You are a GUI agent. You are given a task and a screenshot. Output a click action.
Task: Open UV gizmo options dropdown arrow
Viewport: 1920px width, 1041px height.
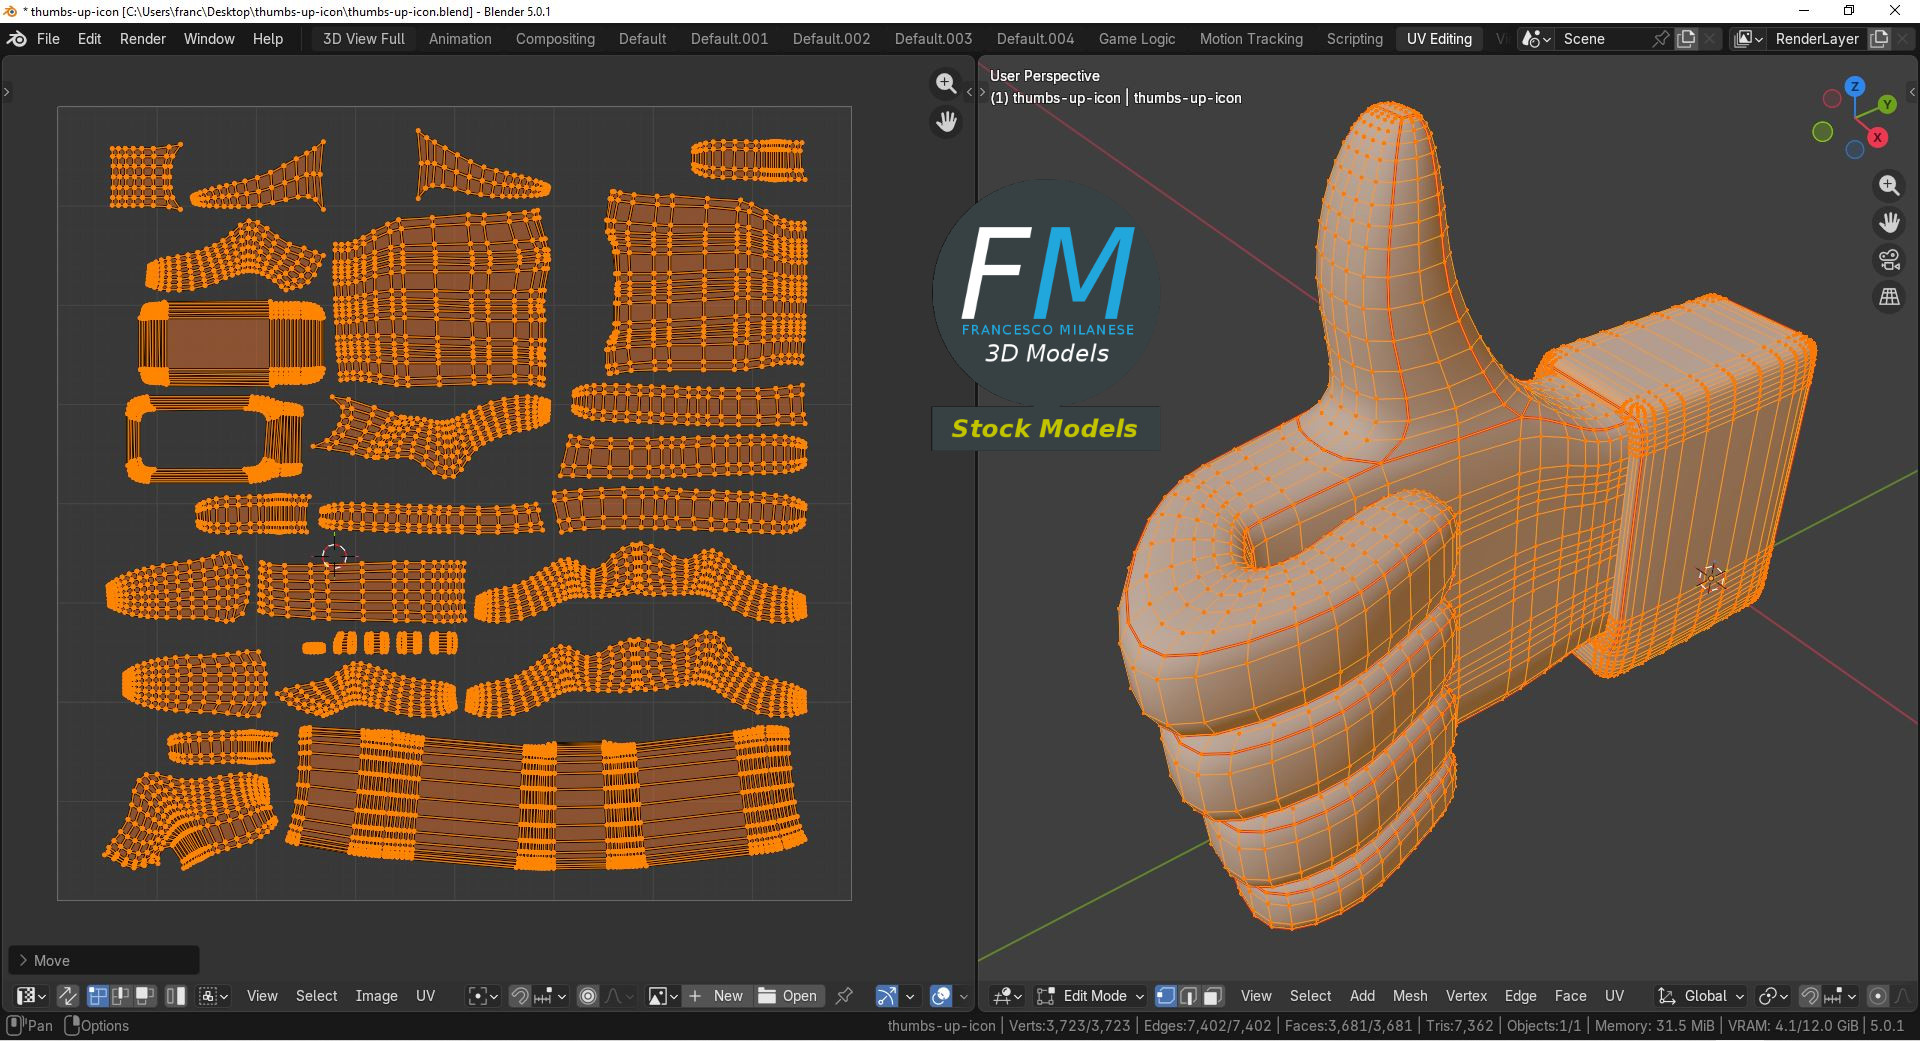pos(910,996)
